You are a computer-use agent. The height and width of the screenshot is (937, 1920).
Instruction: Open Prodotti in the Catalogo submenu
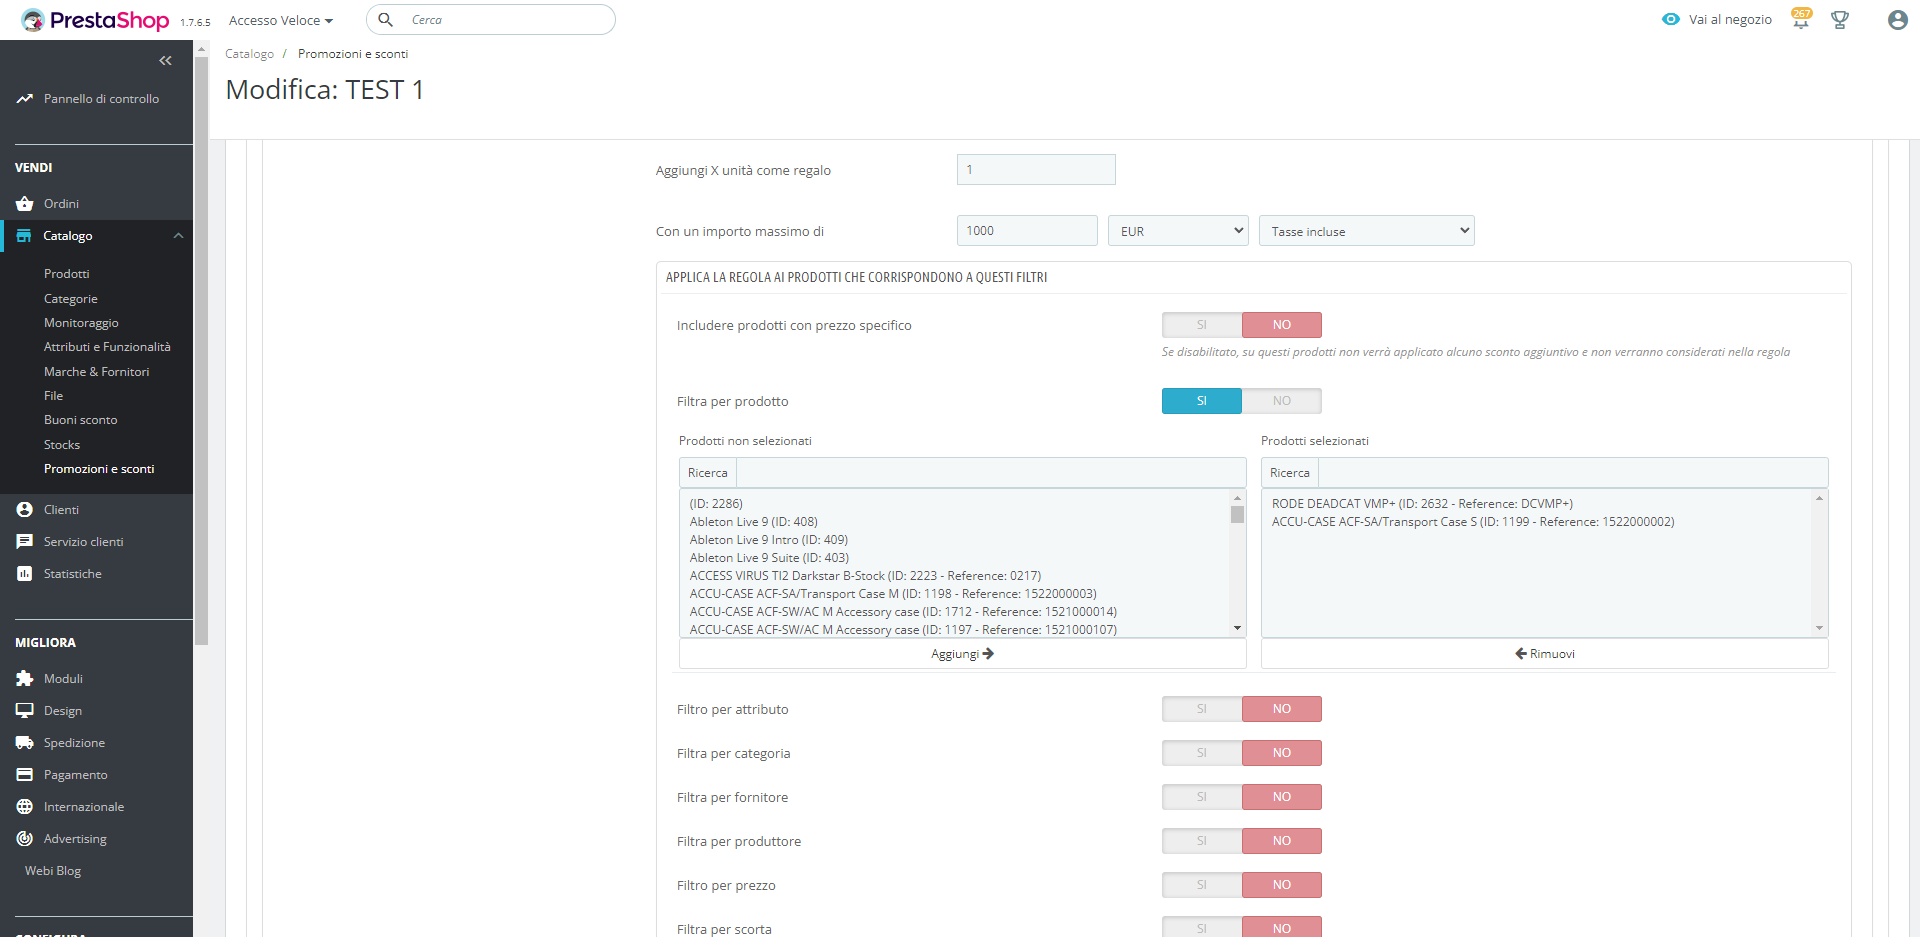(67, 274)
